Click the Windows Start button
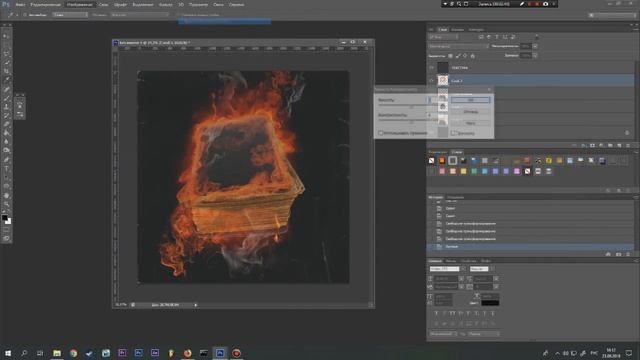This screenshot has width=640, height=360. pos(8,353)
